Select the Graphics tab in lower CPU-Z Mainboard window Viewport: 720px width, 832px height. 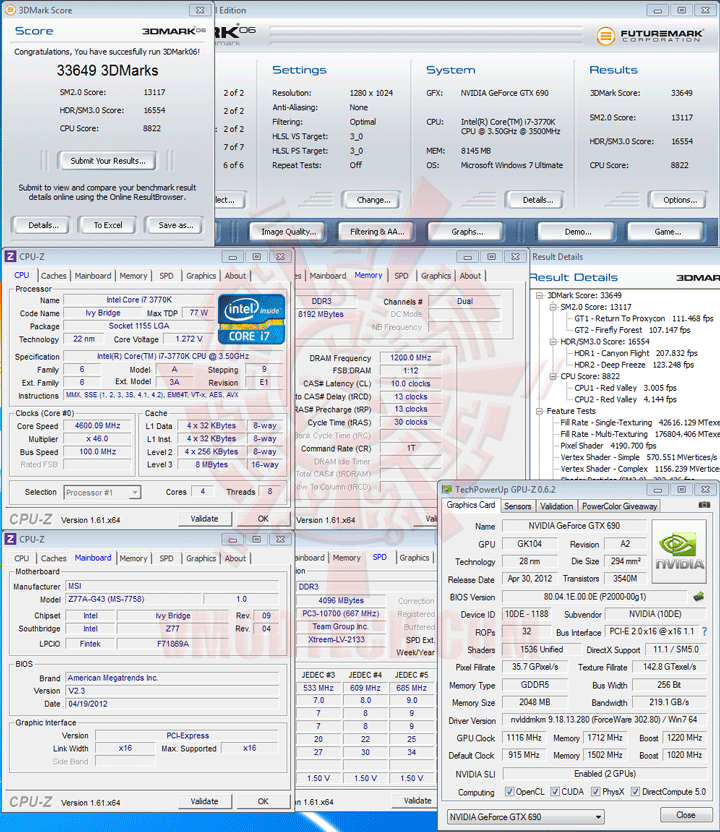pyautogui.click(x=201, y=558)
